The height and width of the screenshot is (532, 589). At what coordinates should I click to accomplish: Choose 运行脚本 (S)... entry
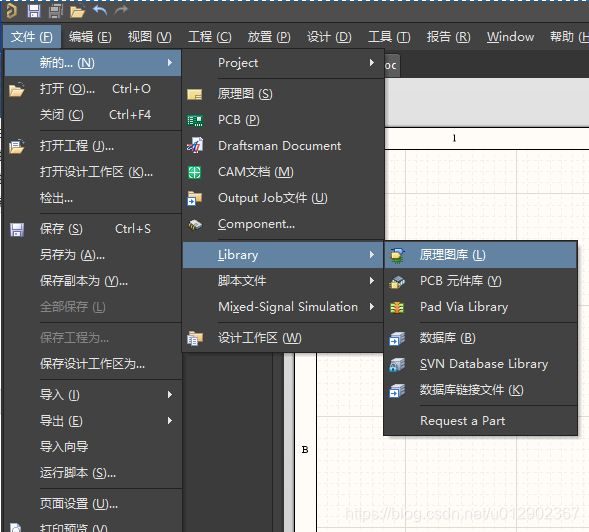coord(93,473)
